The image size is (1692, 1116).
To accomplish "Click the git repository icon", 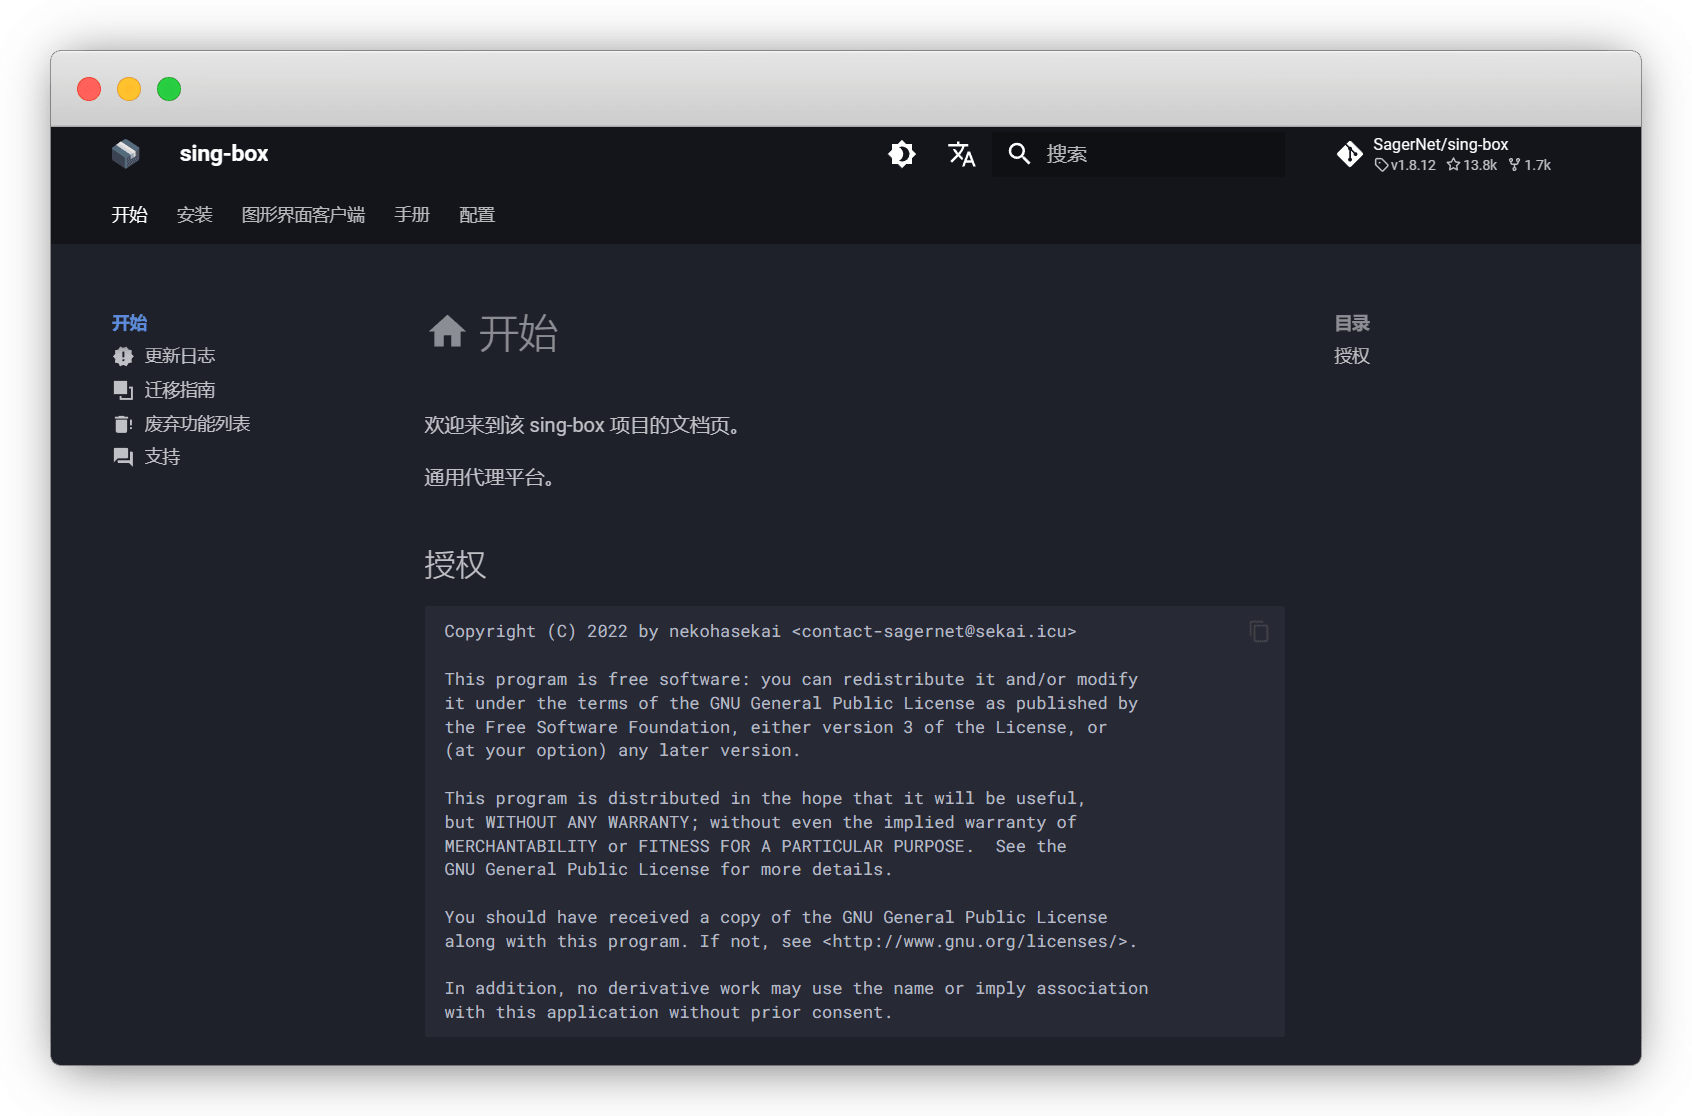I will click(x=1349, y=154).
